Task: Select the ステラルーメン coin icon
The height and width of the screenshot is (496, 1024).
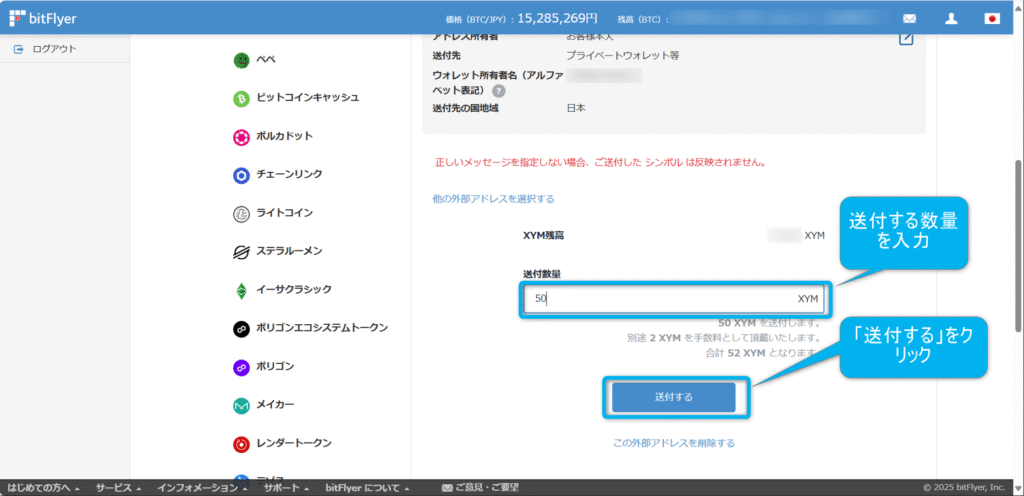Action: click(x=242, y=253)
